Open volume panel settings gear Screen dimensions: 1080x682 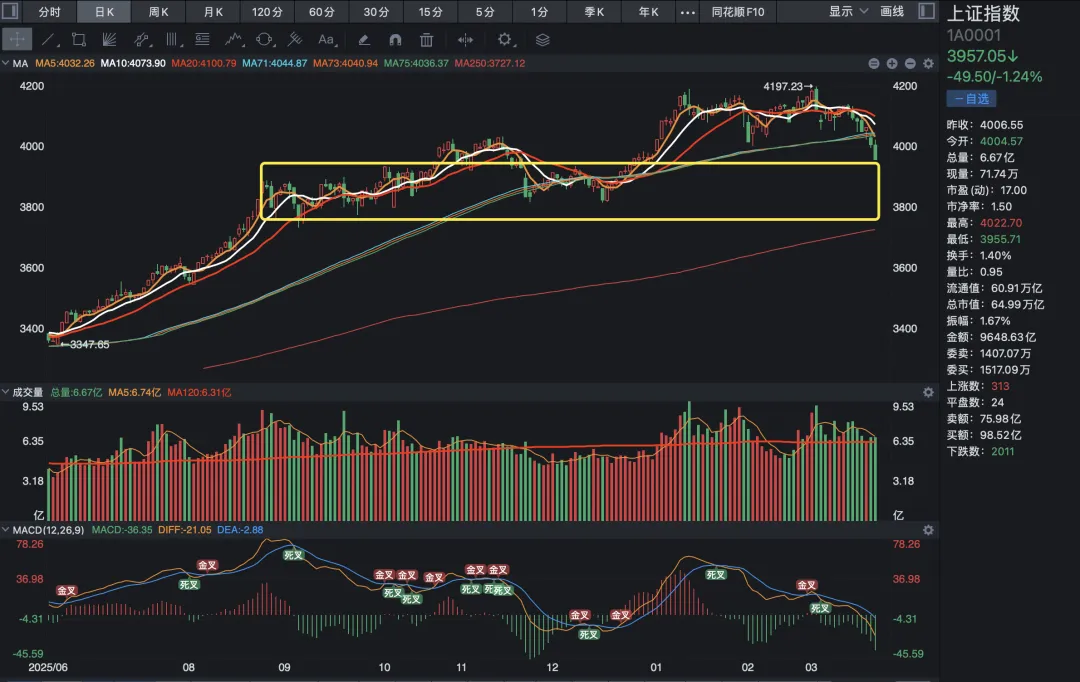tap(928, 392)
